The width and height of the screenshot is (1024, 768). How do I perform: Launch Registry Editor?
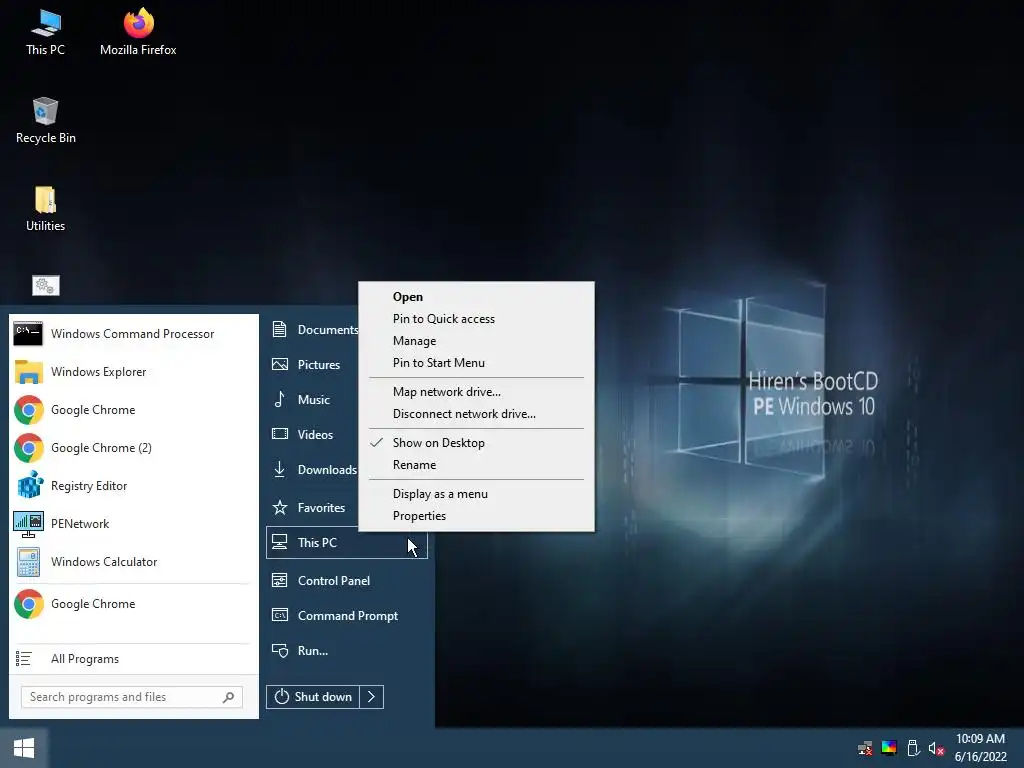(131, 486)
